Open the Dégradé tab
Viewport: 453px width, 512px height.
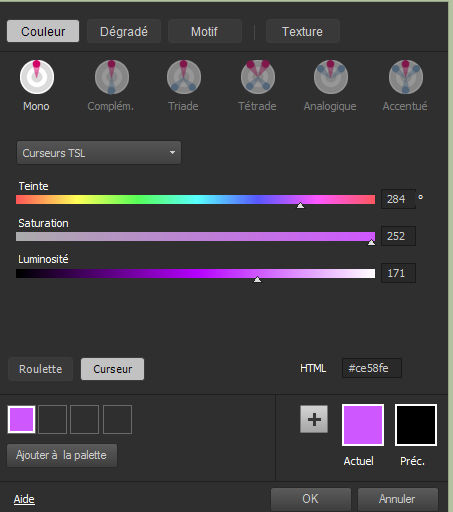[124, 32]
